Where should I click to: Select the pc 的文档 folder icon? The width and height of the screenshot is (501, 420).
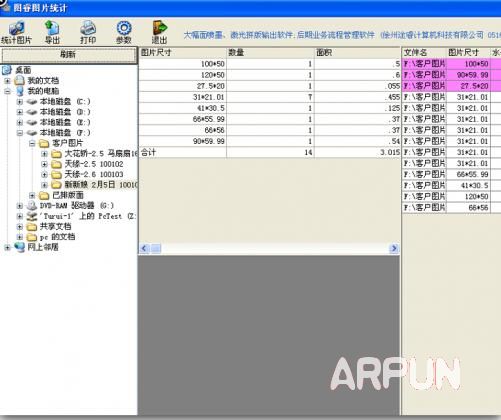(32, 237)
